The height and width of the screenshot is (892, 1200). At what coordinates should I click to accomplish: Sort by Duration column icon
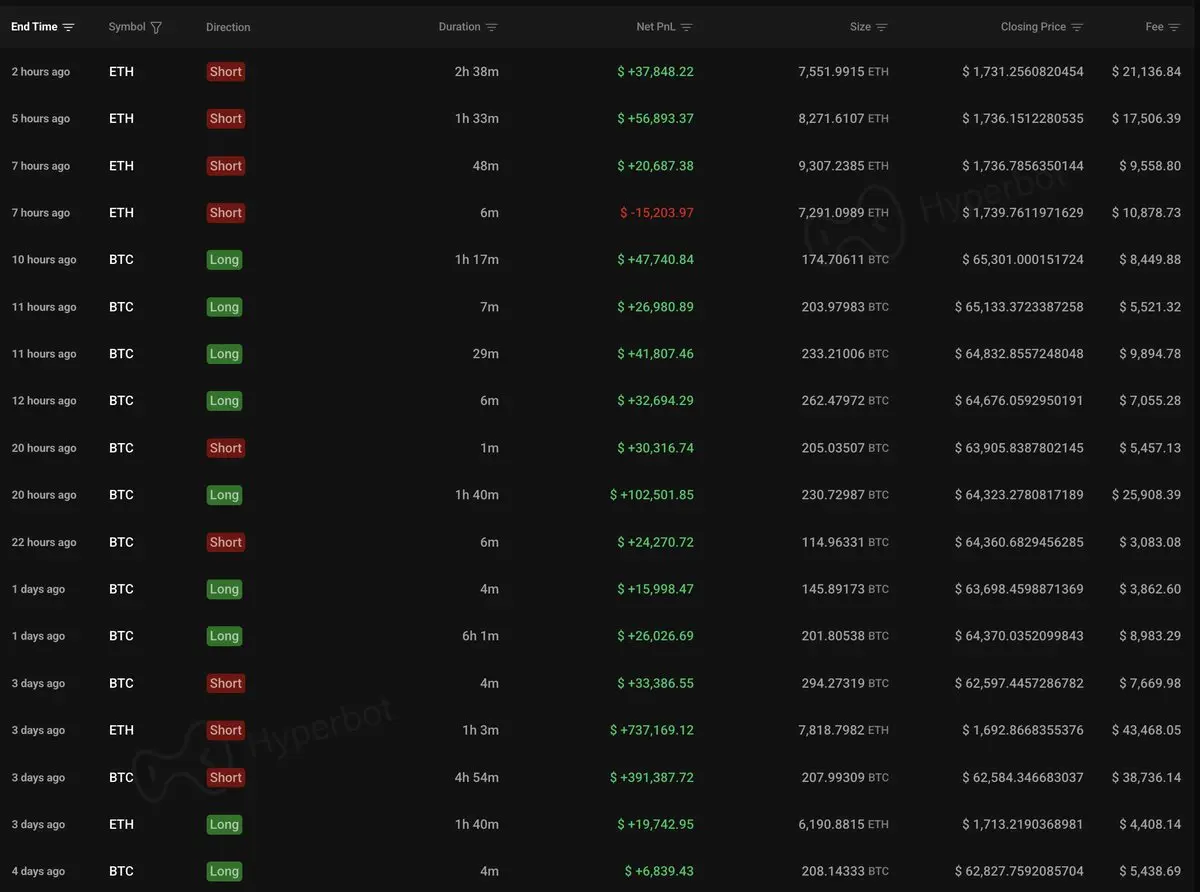(491, 27)
